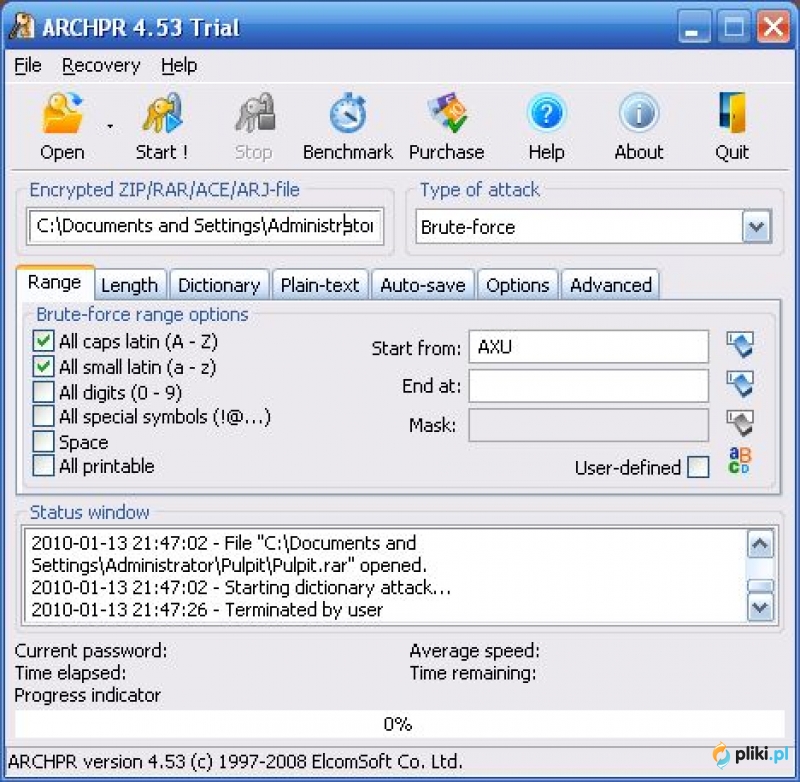The image size is (800, 782).
Task: Click the status window scroll-up arrow
Action: tap(760, 544)
